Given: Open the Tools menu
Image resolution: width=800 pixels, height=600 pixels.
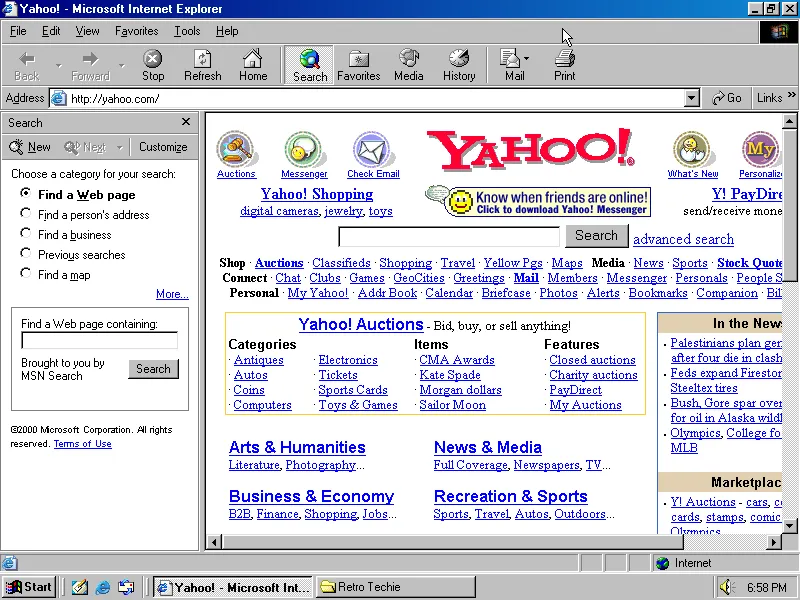Looking at the screenshot, I should pos(186,30).
